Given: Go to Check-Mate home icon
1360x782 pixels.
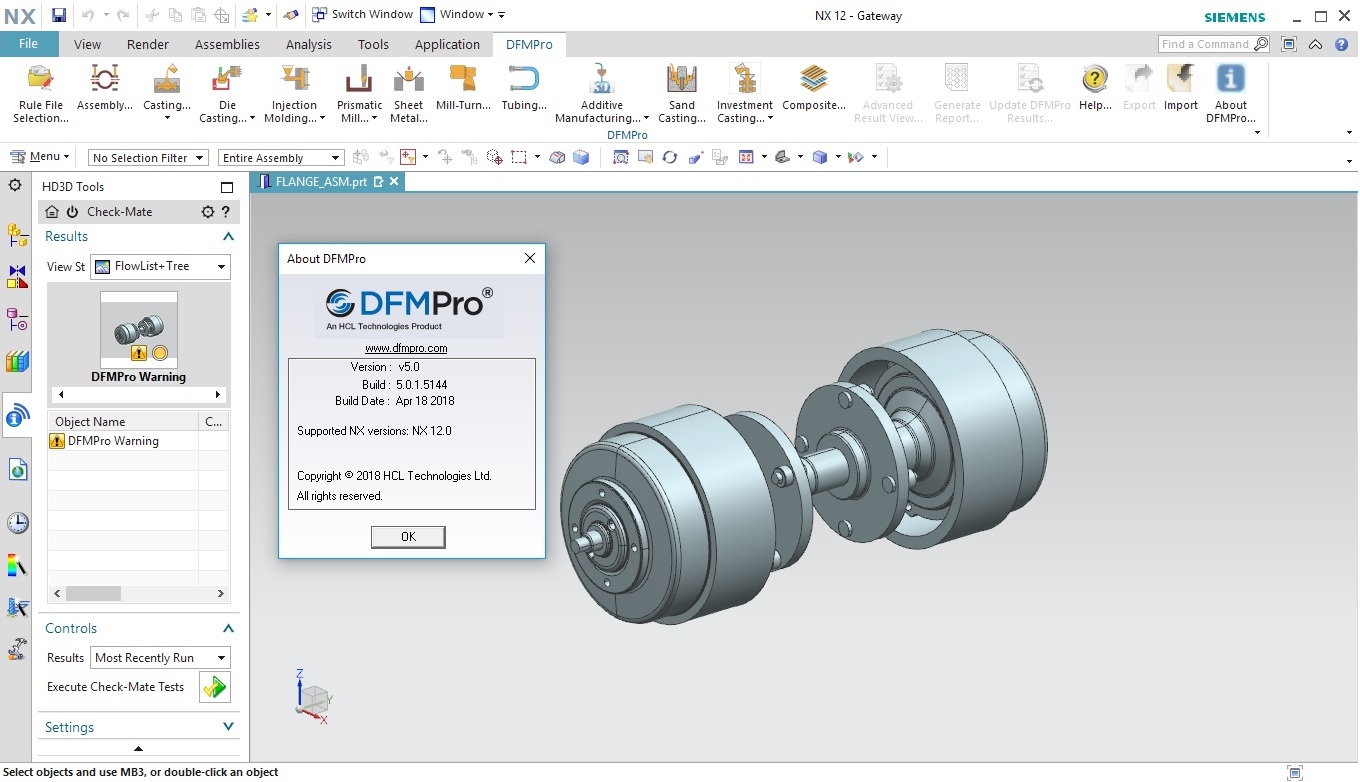Looking at the screenshot, I should (52, 212).
